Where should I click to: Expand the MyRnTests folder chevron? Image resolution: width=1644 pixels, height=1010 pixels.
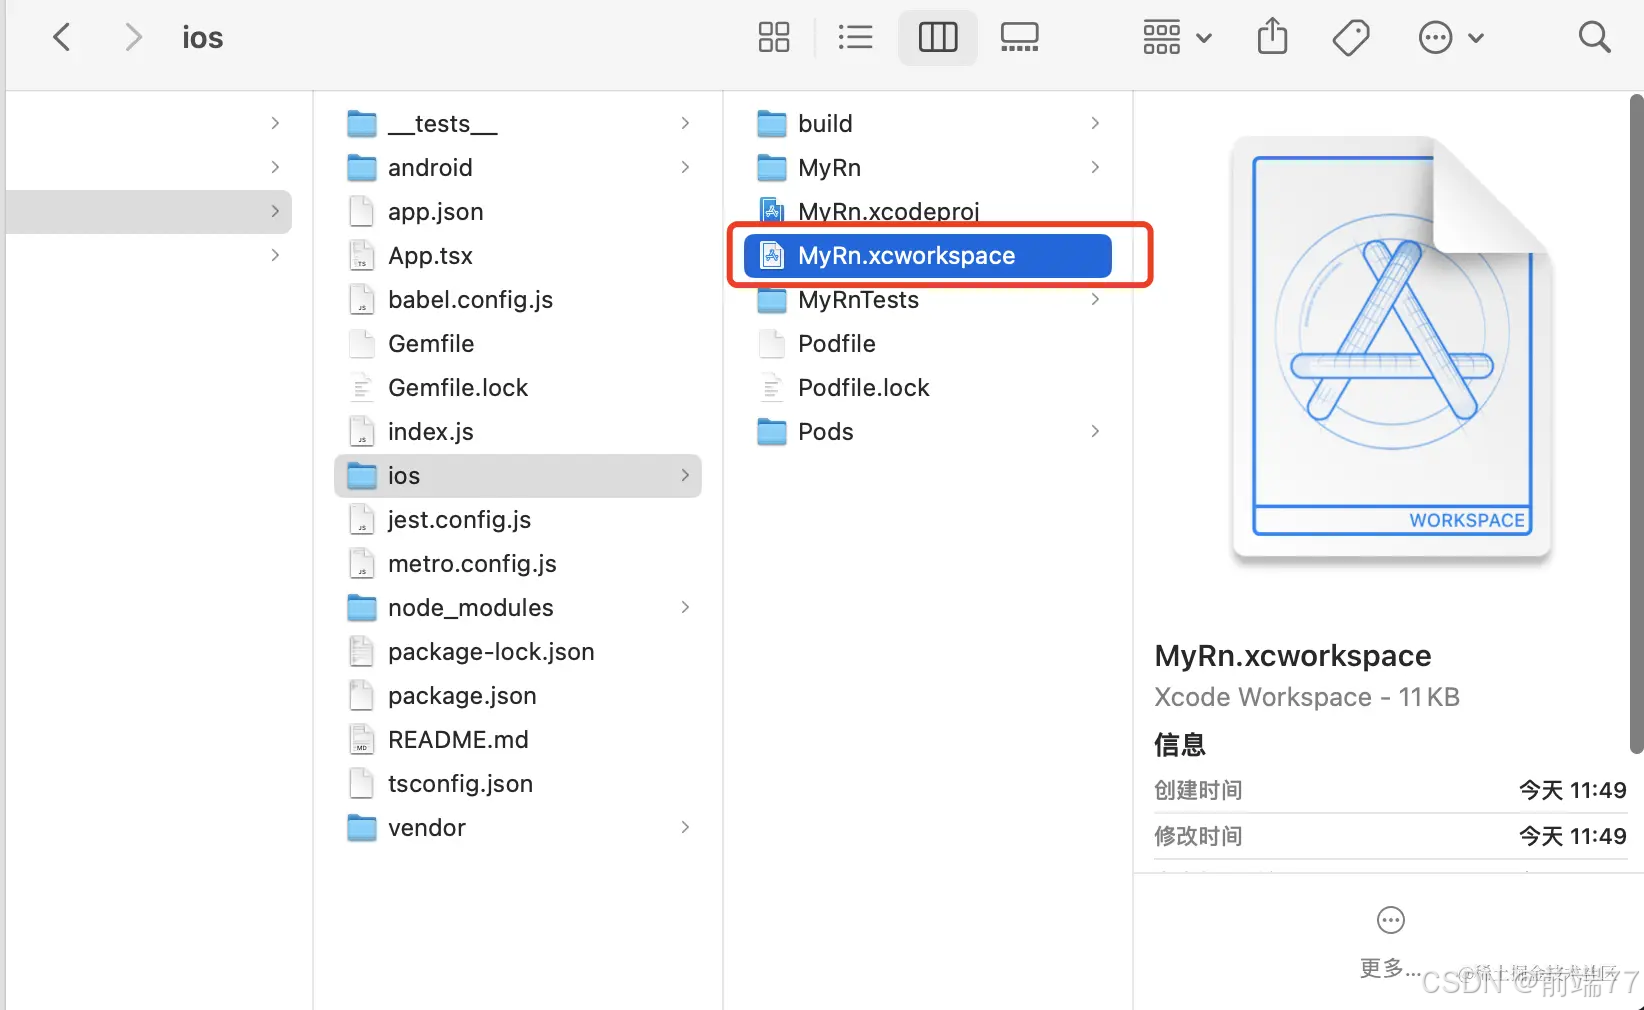point(1095,299)
